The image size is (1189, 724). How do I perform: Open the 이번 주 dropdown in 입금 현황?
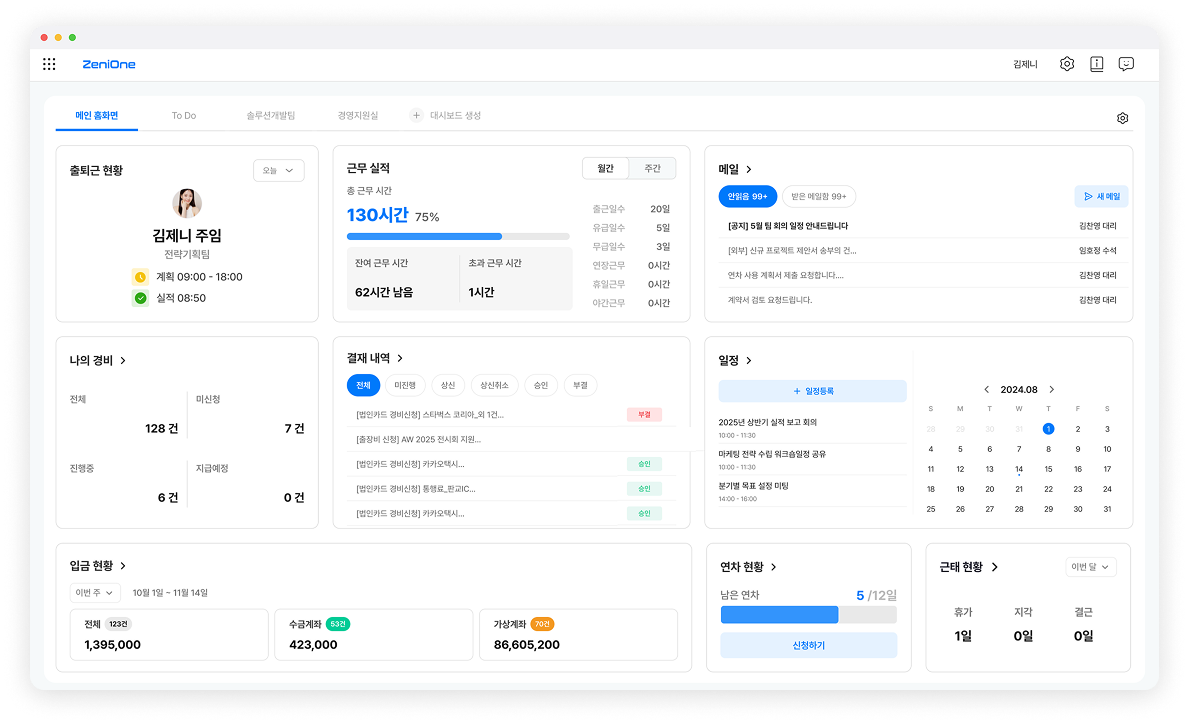[x=97, y=593]
